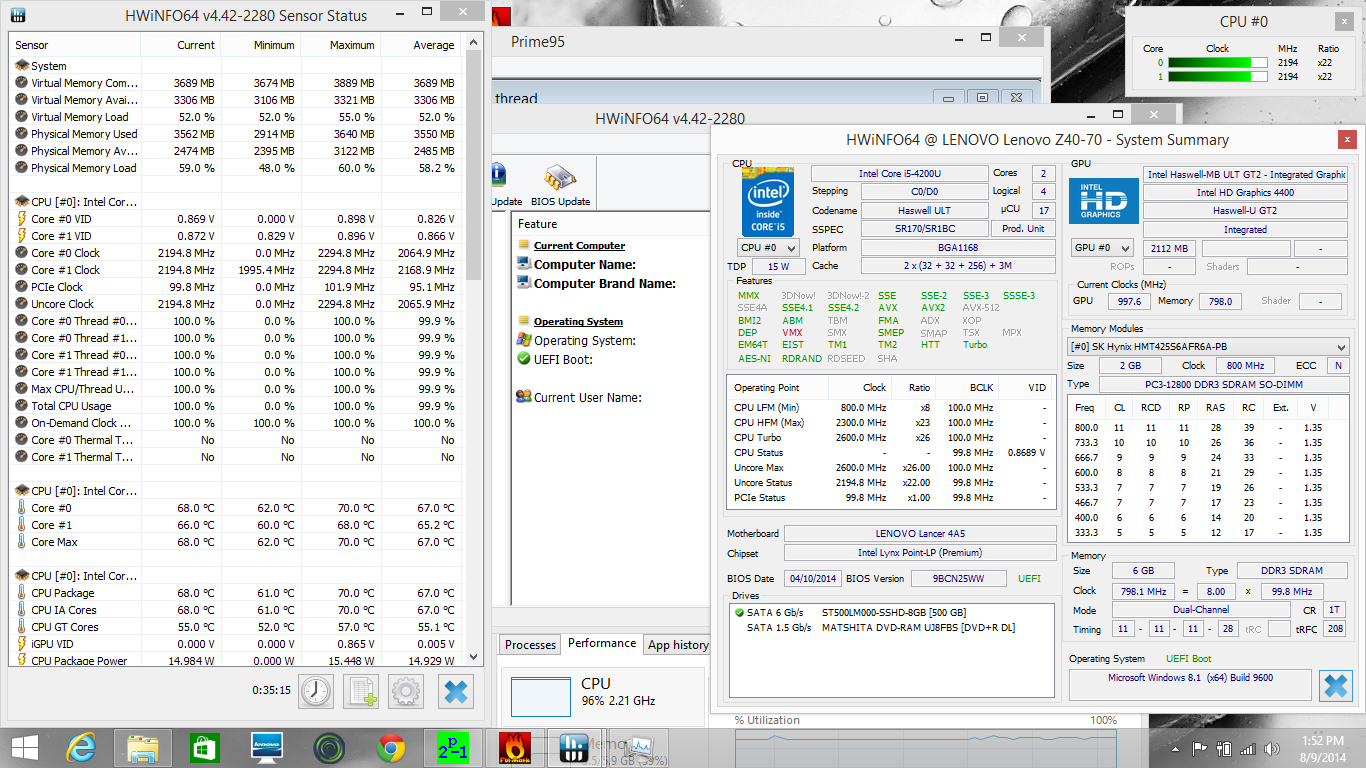1366x768 pixels.
Task: Click the battery power tray icon
Action: [1223, 748]
